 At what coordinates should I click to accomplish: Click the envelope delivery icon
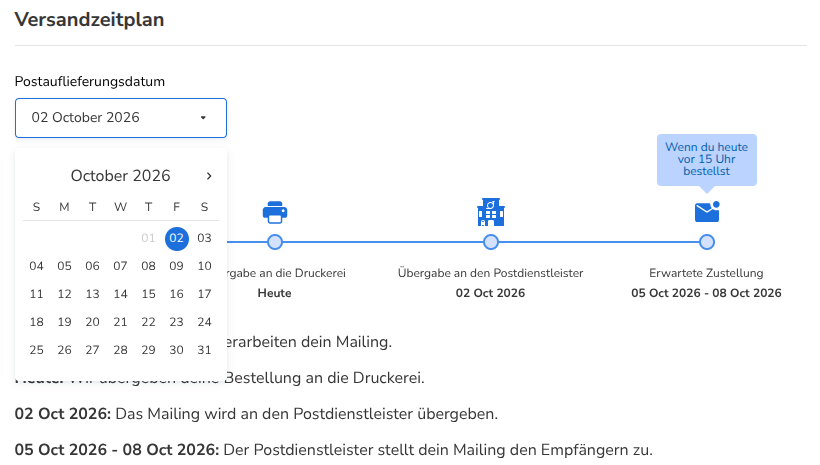pyautogui.click(x=707, y=212)
